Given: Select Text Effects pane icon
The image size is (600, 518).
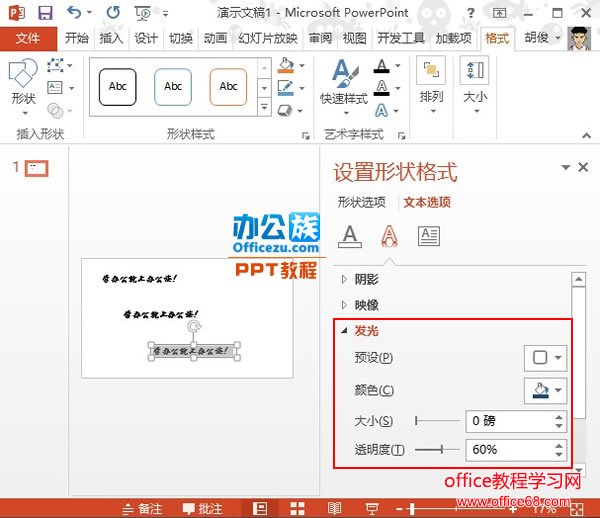Looking at the screenshot, I should coord(389,236).
